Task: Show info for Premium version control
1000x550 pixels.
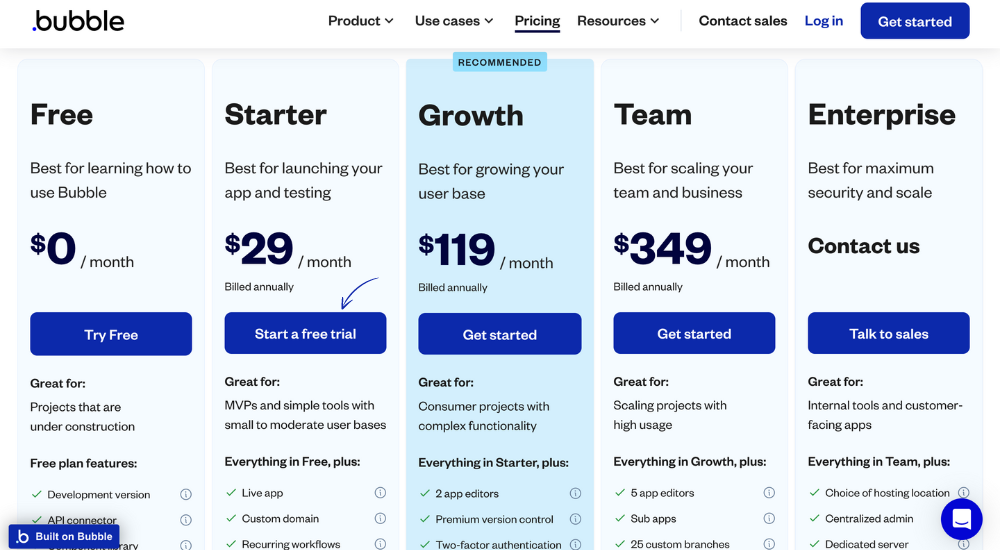Action: [575, 520]
